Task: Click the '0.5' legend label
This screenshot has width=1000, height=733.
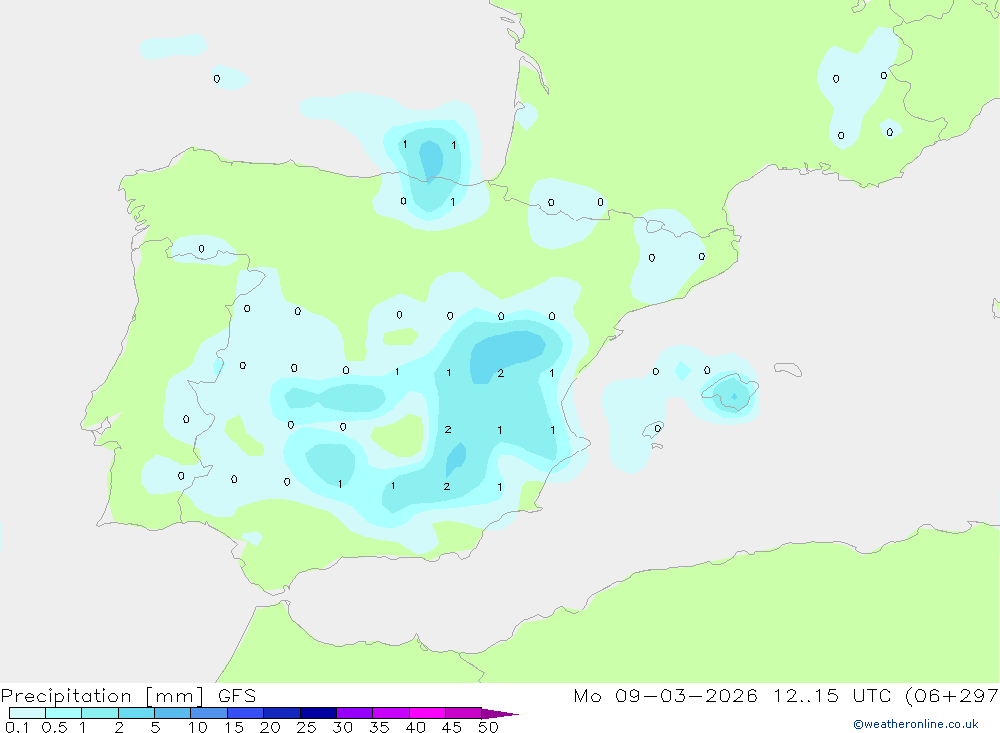Action: [x=54, y=727]
